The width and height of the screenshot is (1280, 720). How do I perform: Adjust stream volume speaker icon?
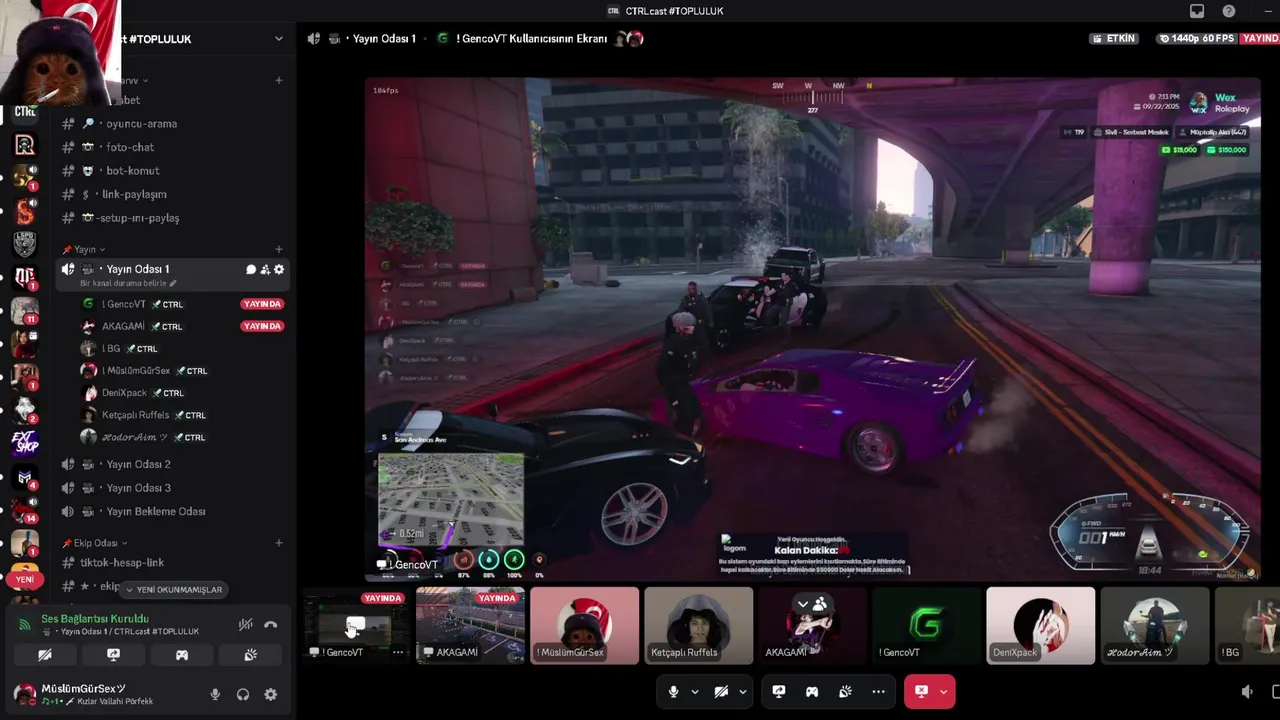click(x=1247, y=692)
